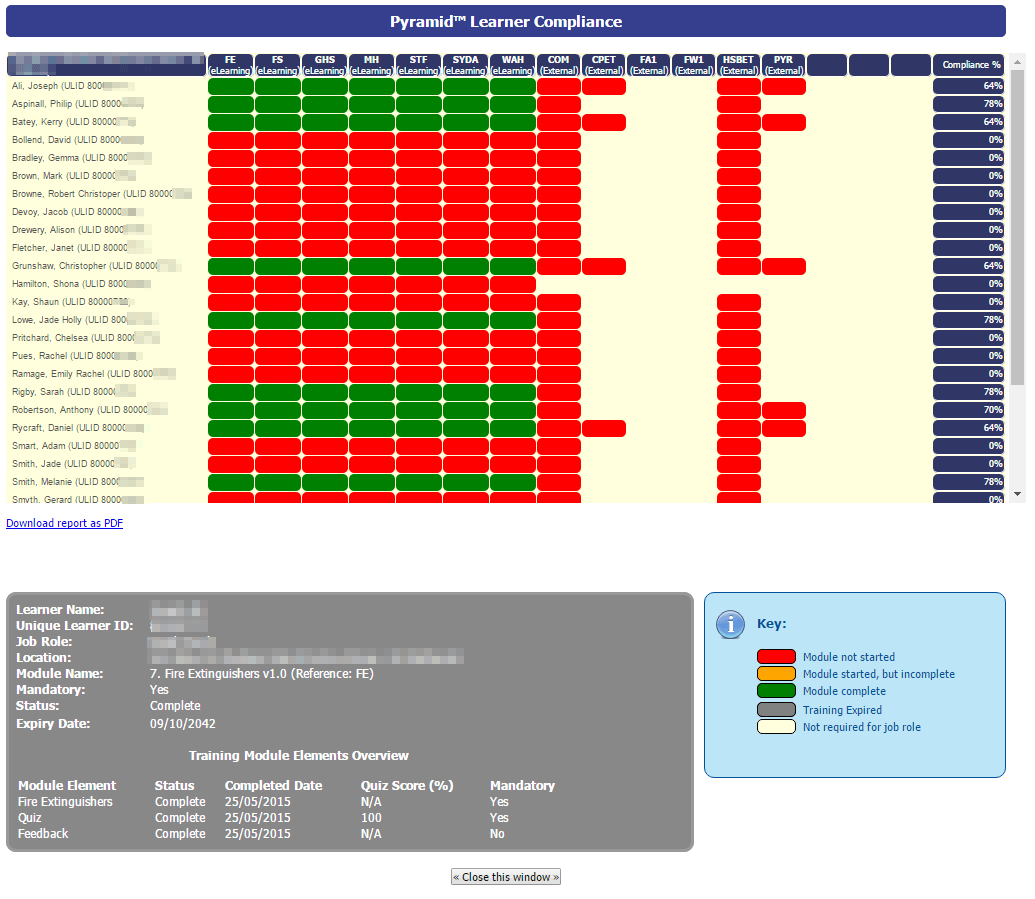Click the expiry date 09/10/2042
The width and height of the screenshot is (1035, 899).
click(183, 723)
